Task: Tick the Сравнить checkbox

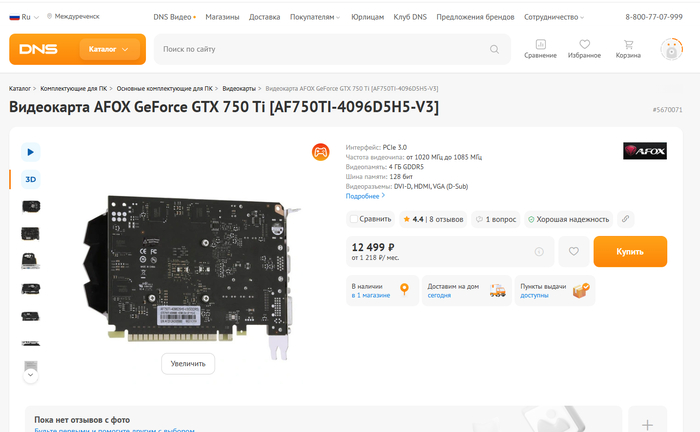Action: pos(354,219)
